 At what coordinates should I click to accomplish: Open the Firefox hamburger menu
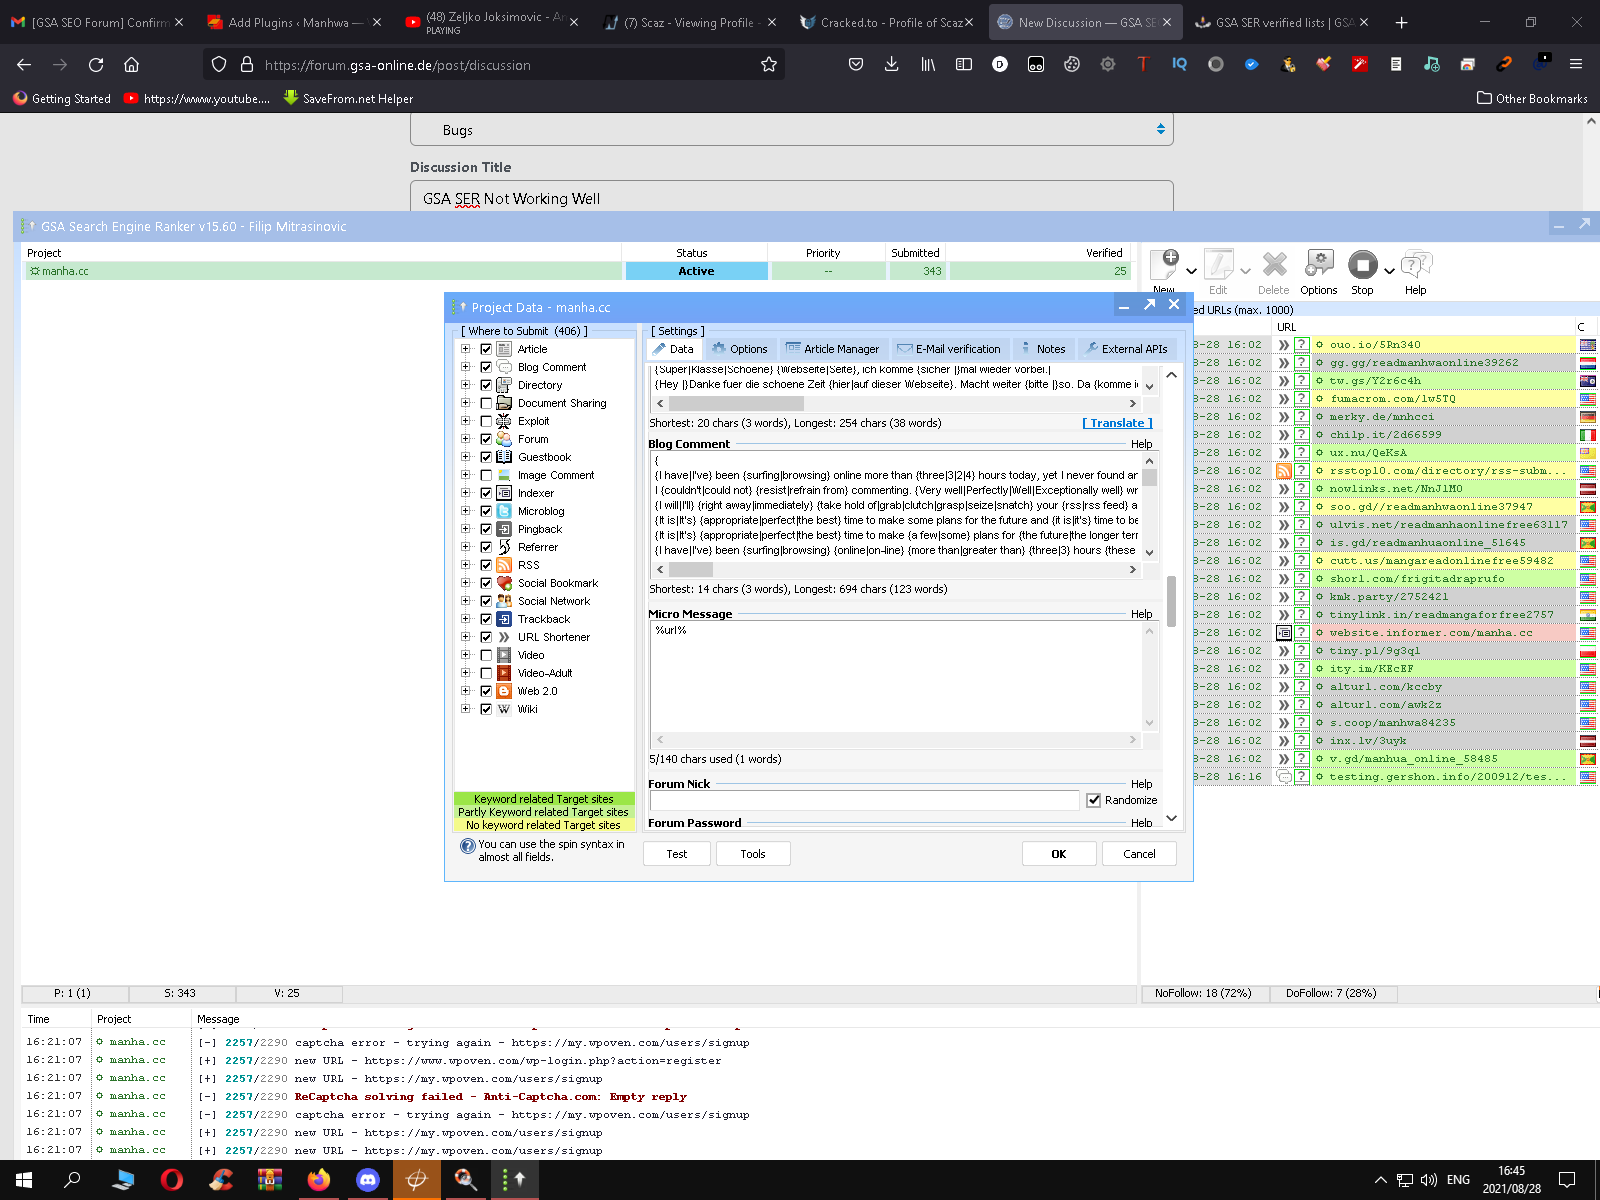[1576, 65]
